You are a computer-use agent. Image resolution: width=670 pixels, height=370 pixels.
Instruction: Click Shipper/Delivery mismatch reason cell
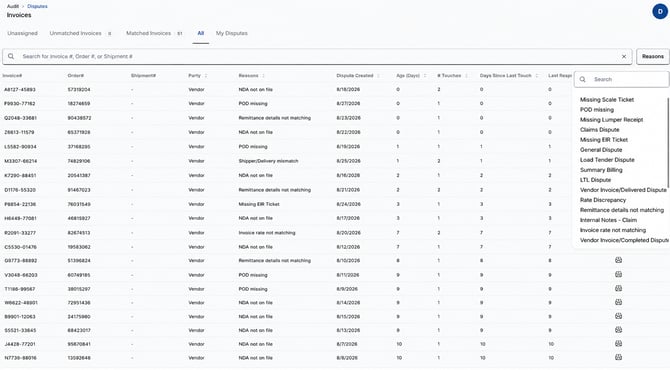pyautogui.click(x=268, y=161)
